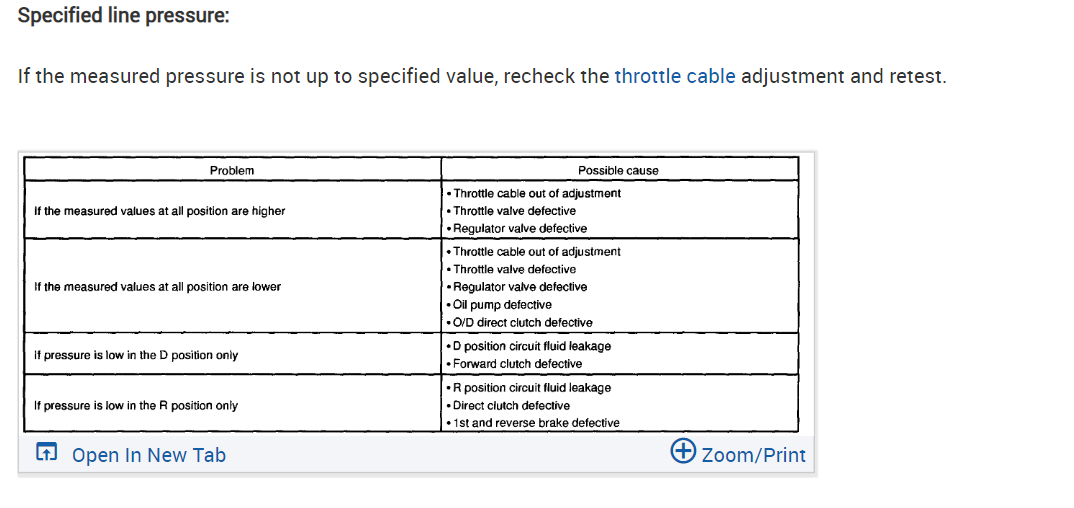
Task: Click the Zoom/Print plus circle icon
Action: coord(683,452)
